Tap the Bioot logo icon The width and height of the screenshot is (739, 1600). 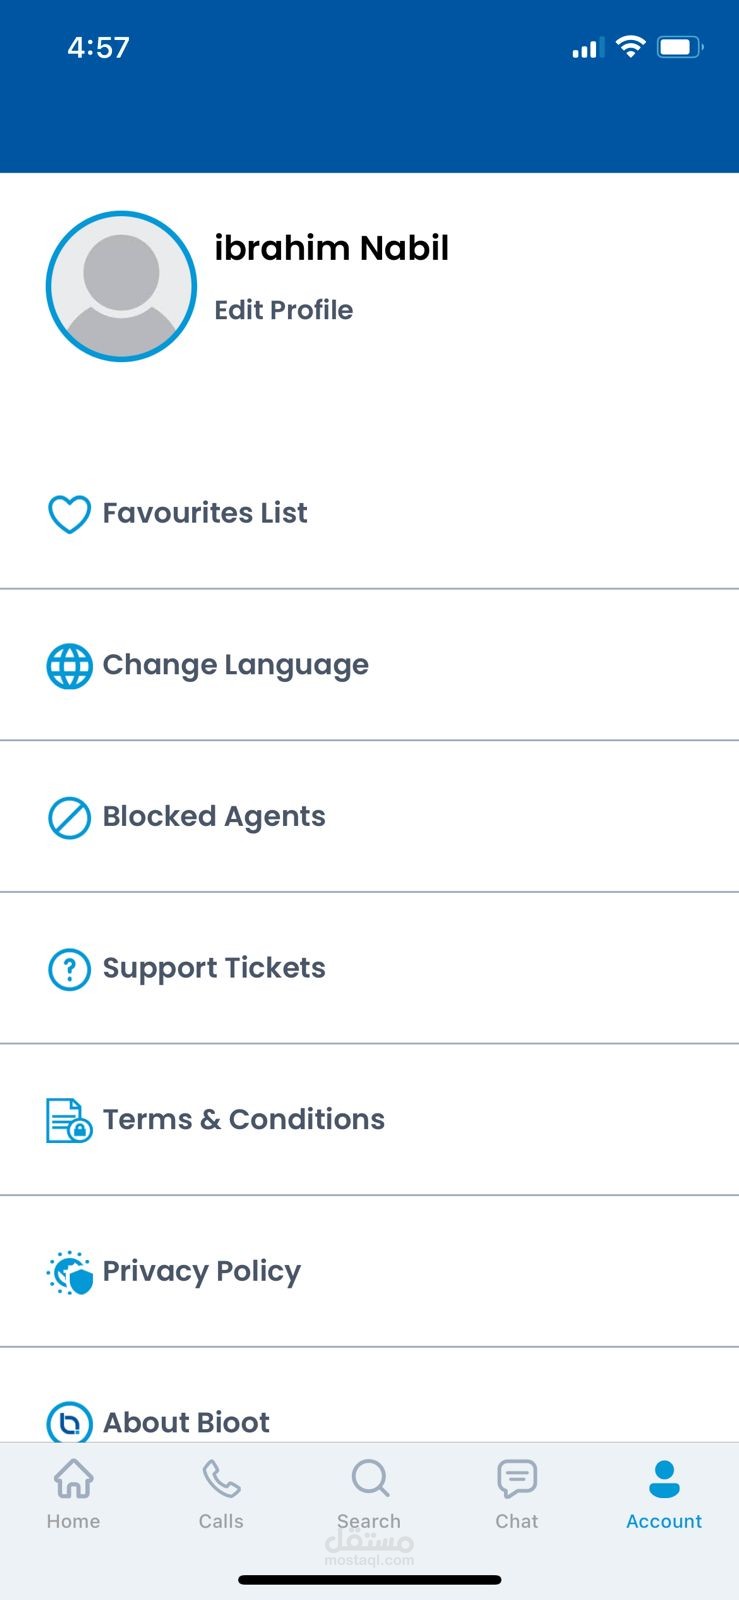[69, 1421]
